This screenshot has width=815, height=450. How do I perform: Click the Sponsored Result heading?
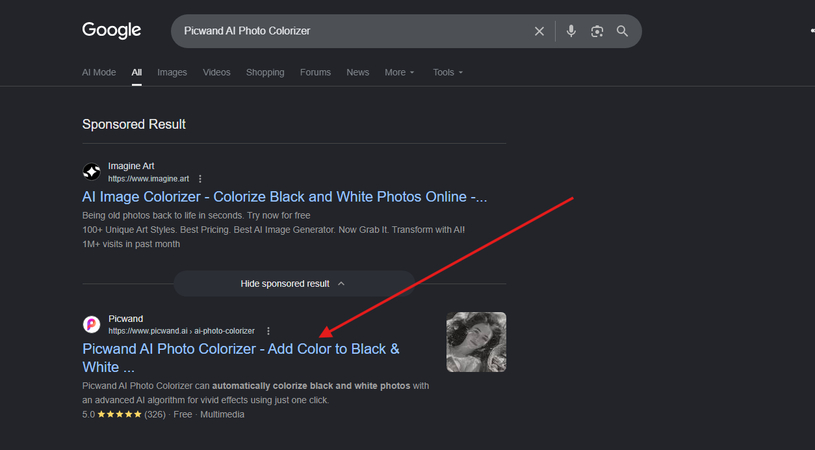134,124
